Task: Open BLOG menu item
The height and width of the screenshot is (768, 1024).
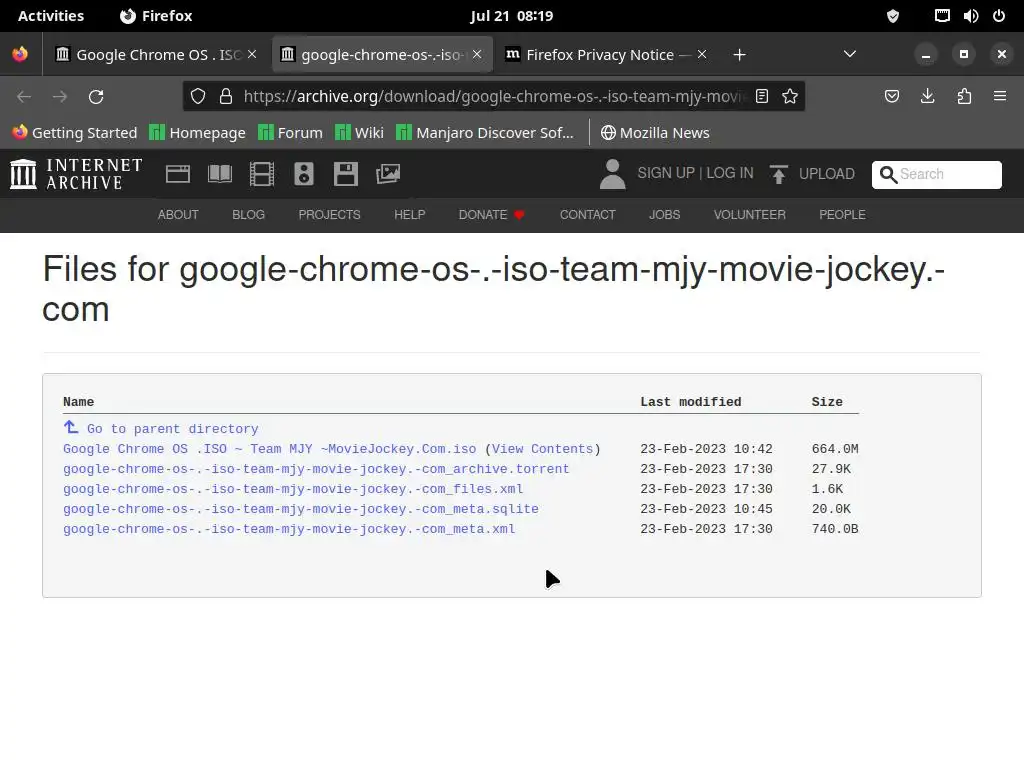Action: (x=248, y=215)
